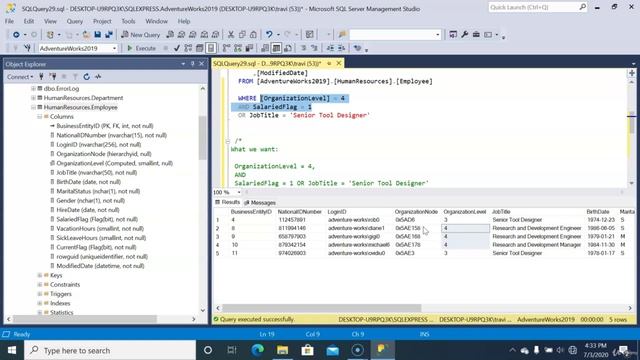Open the Project menu

tap(102, 21)
